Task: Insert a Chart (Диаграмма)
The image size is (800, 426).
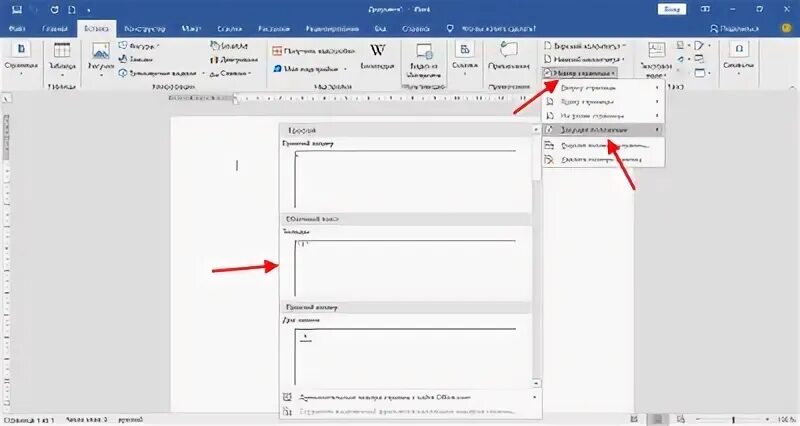Action: (x=234, y=60)
